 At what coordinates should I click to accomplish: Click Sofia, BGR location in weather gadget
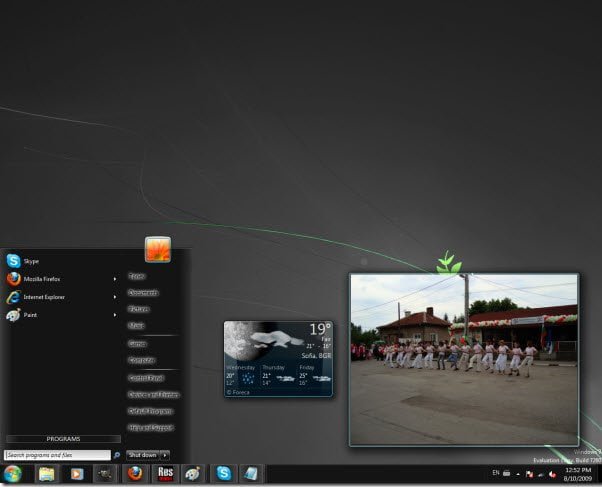tap(316, 356)
